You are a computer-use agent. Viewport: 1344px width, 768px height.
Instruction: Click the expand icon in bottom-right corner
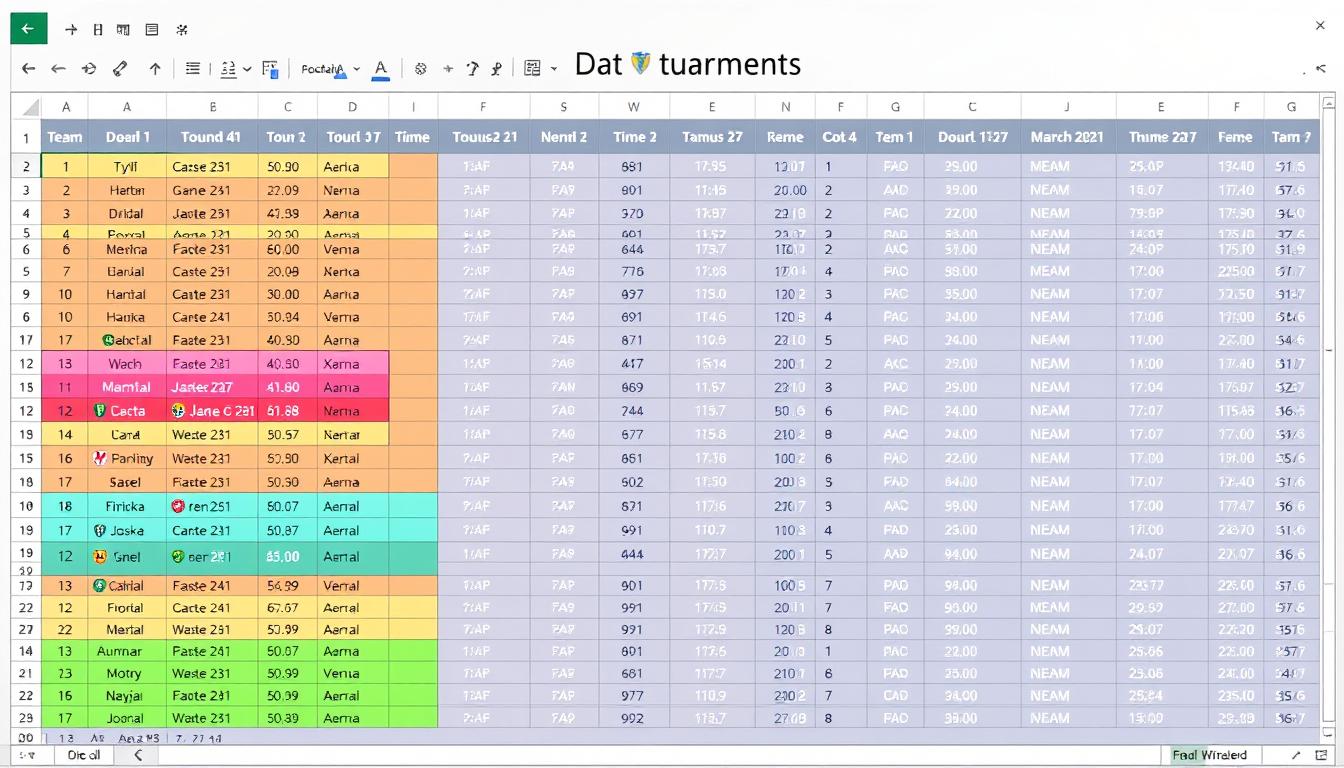click(x=1296, y=755)
